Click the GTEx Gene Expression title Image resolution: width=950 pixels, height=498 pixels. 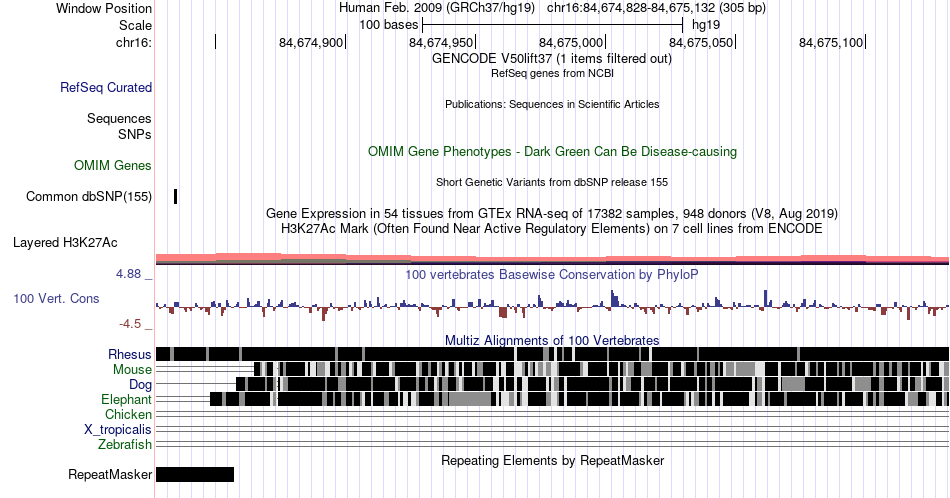552,213
